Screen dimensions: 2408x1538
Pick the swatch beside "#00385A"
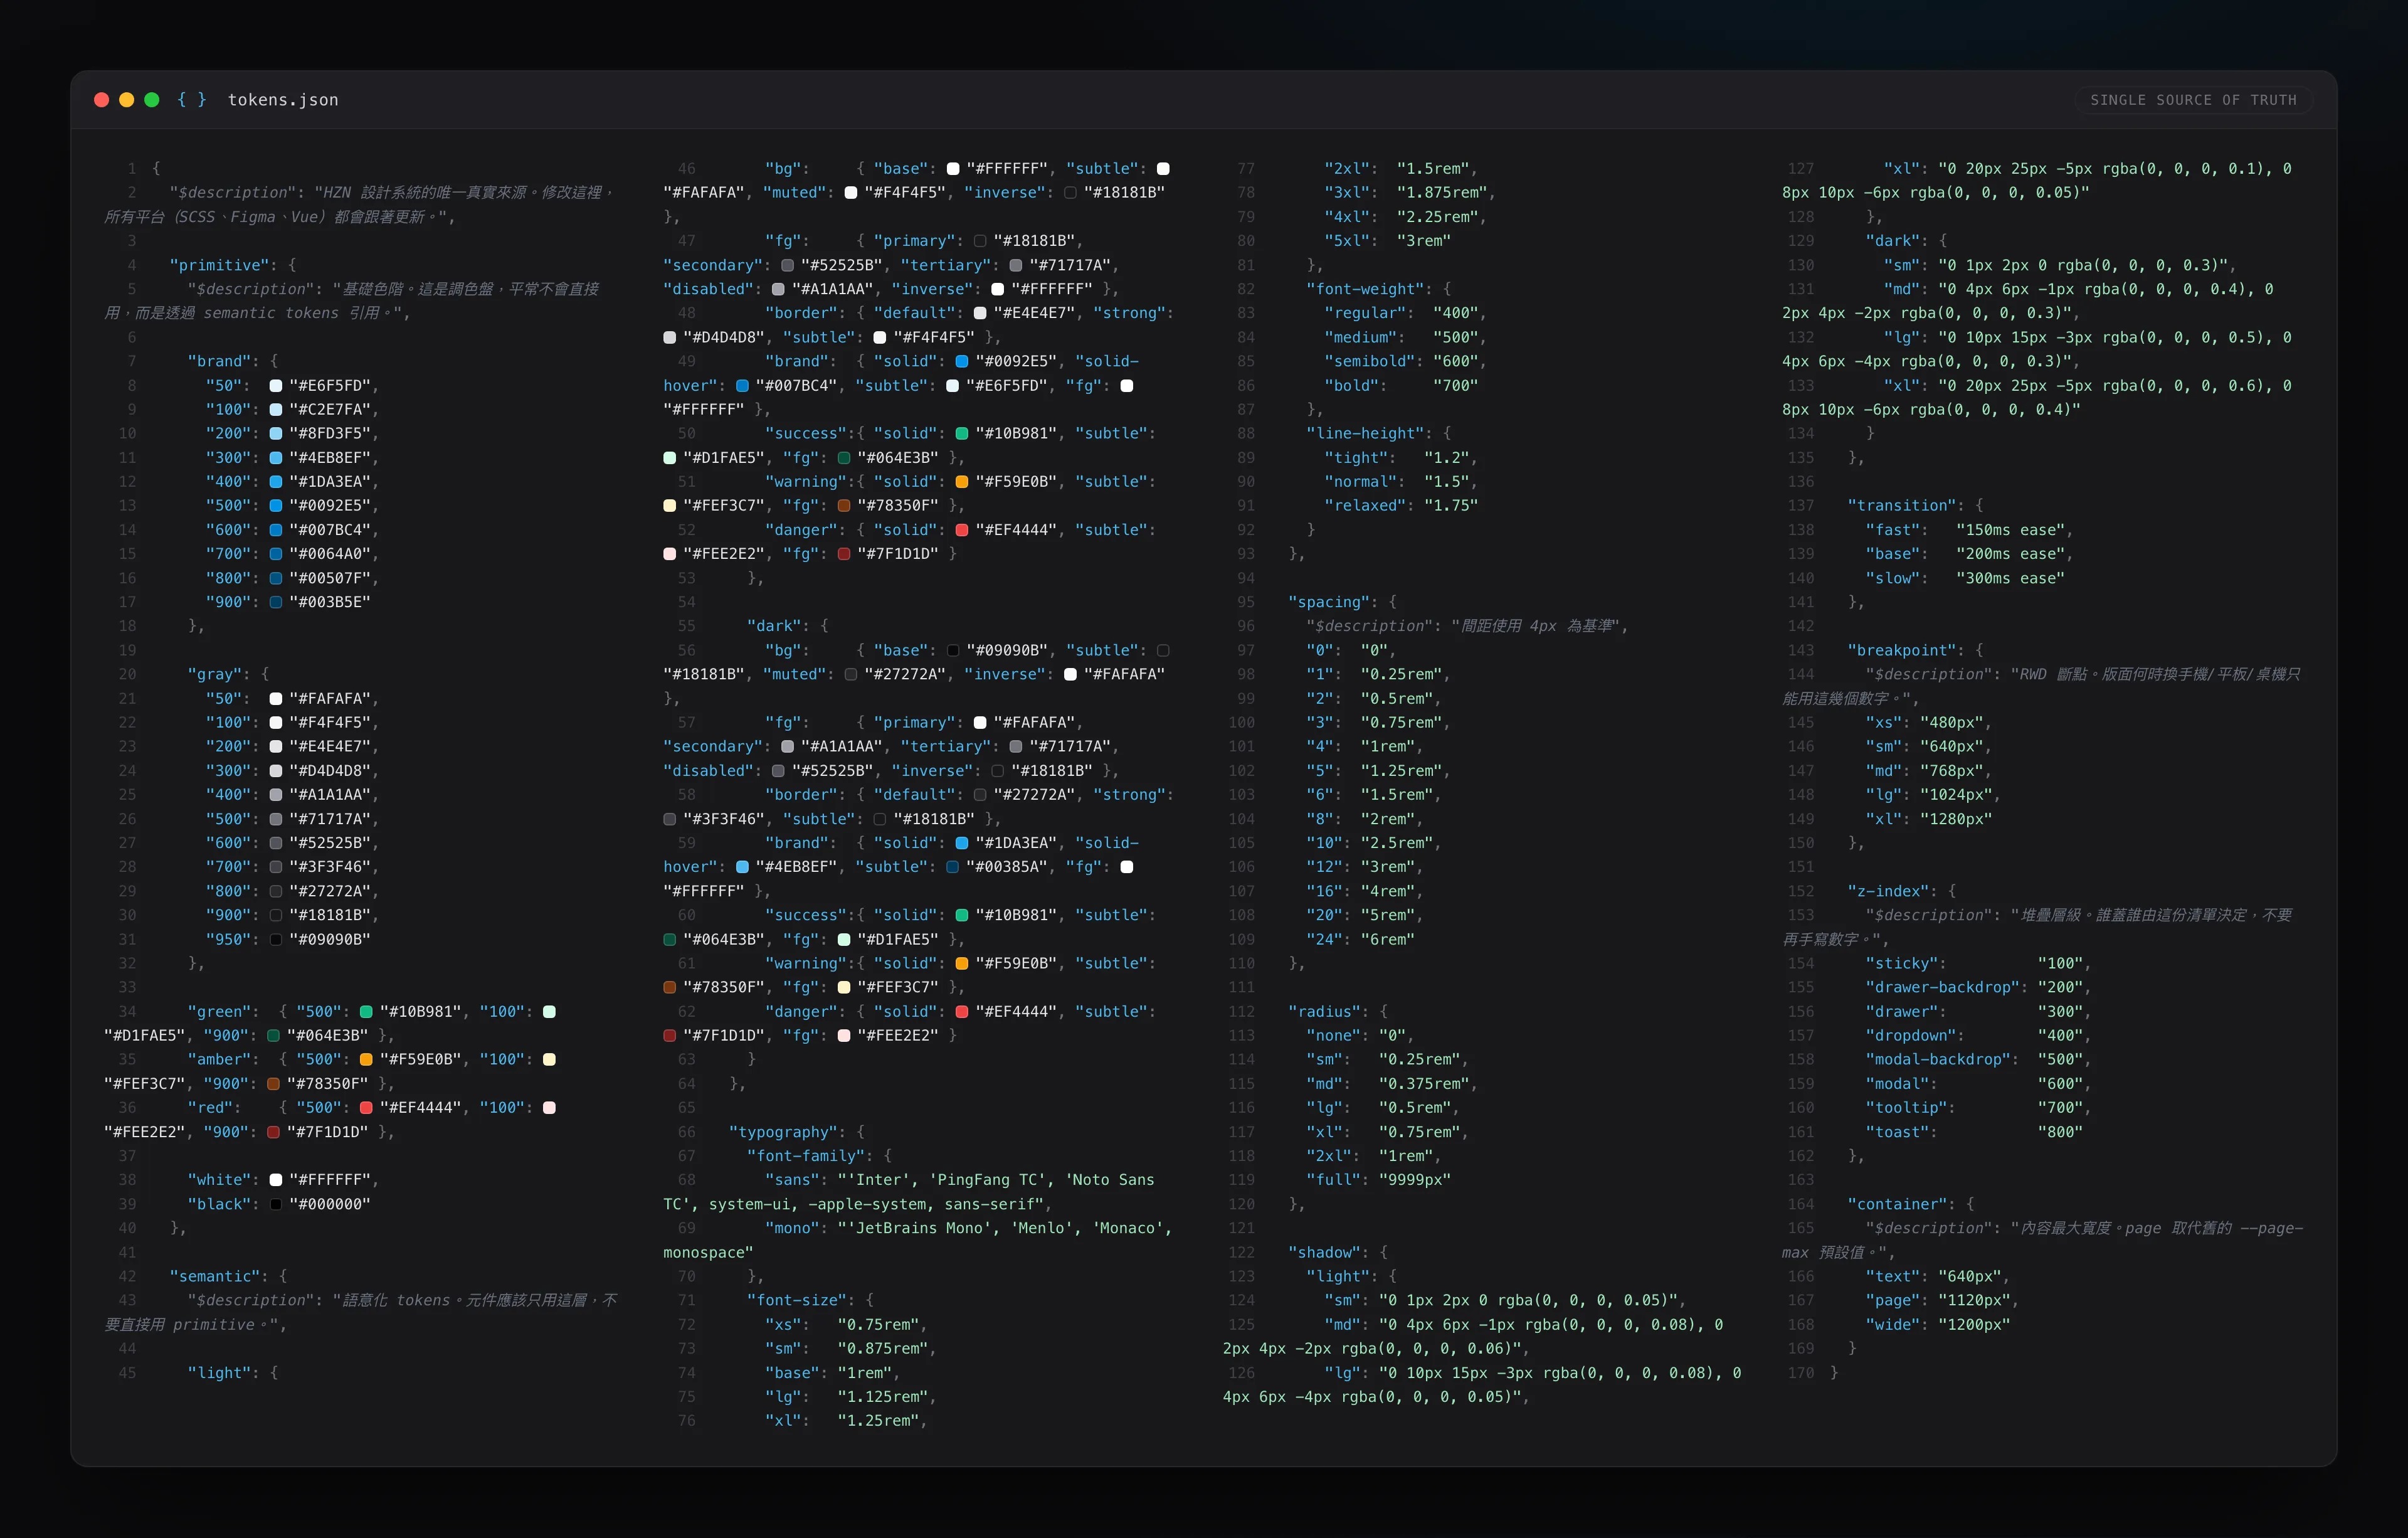coord(952,867)
